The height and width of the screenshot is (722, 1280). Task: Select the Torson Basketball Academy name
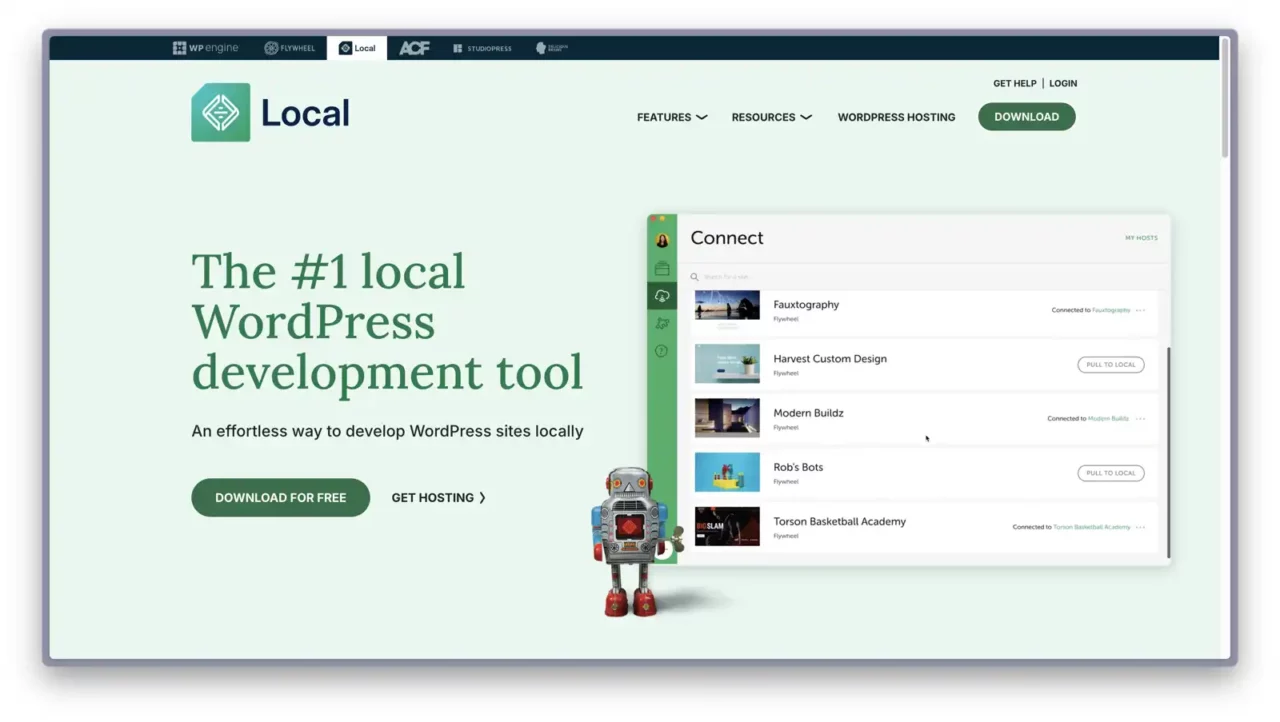point(839,521)
